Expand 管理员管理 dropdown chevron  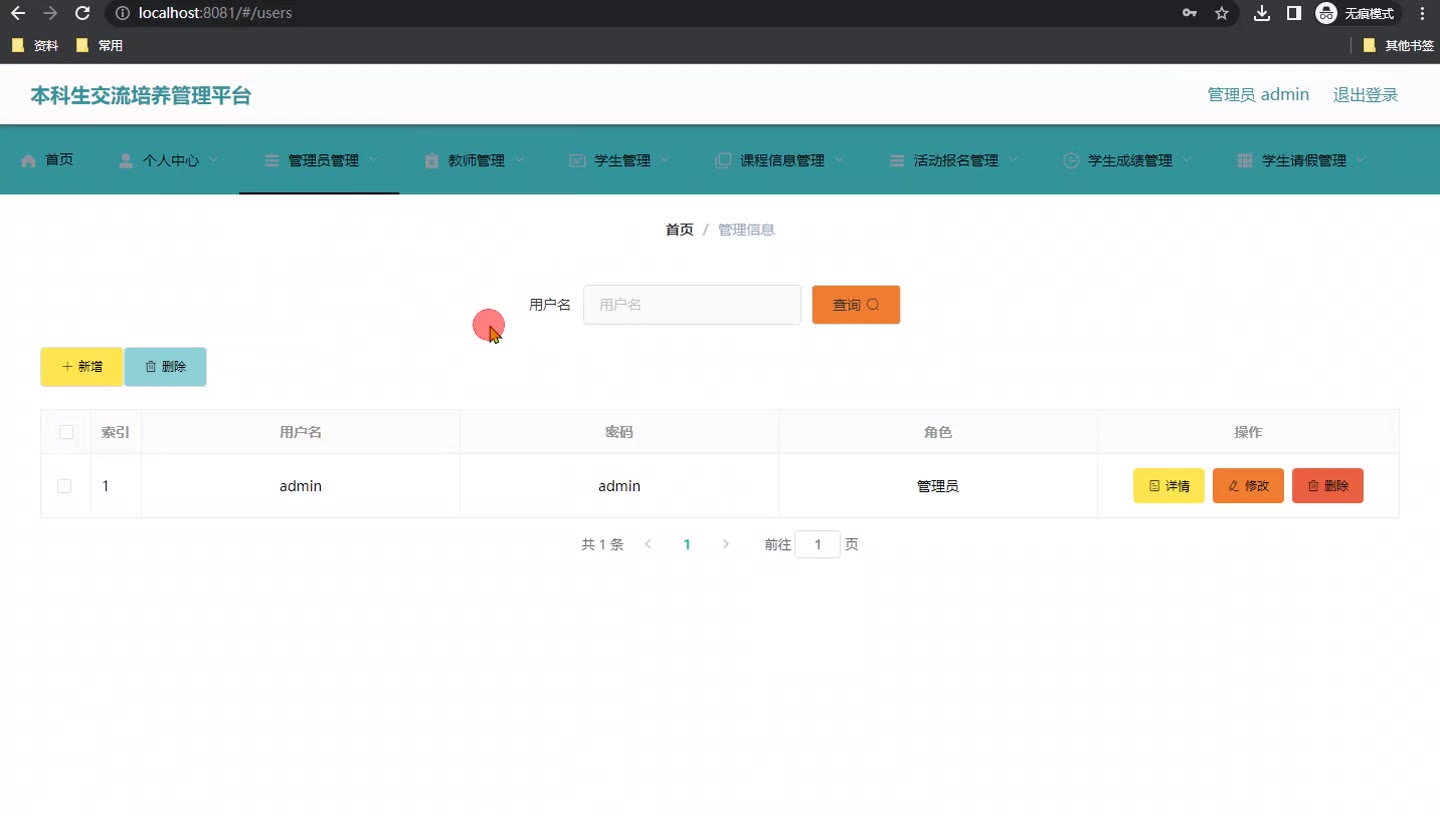click(373, 160)
